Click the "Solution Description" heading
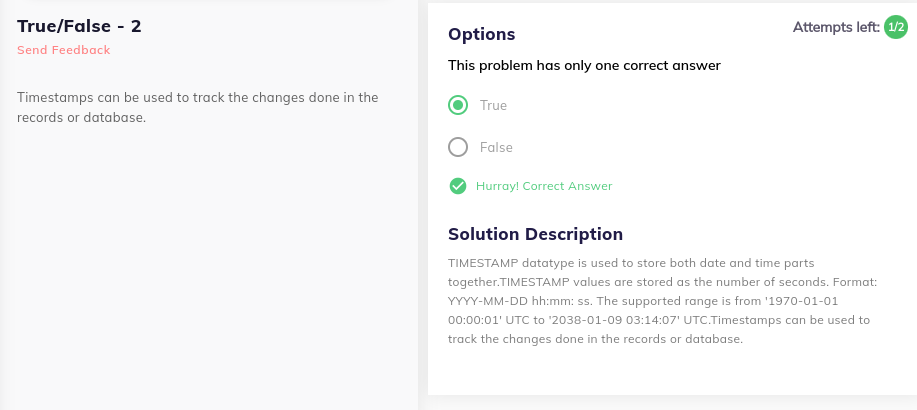917x410 pixels. [535, 234]
